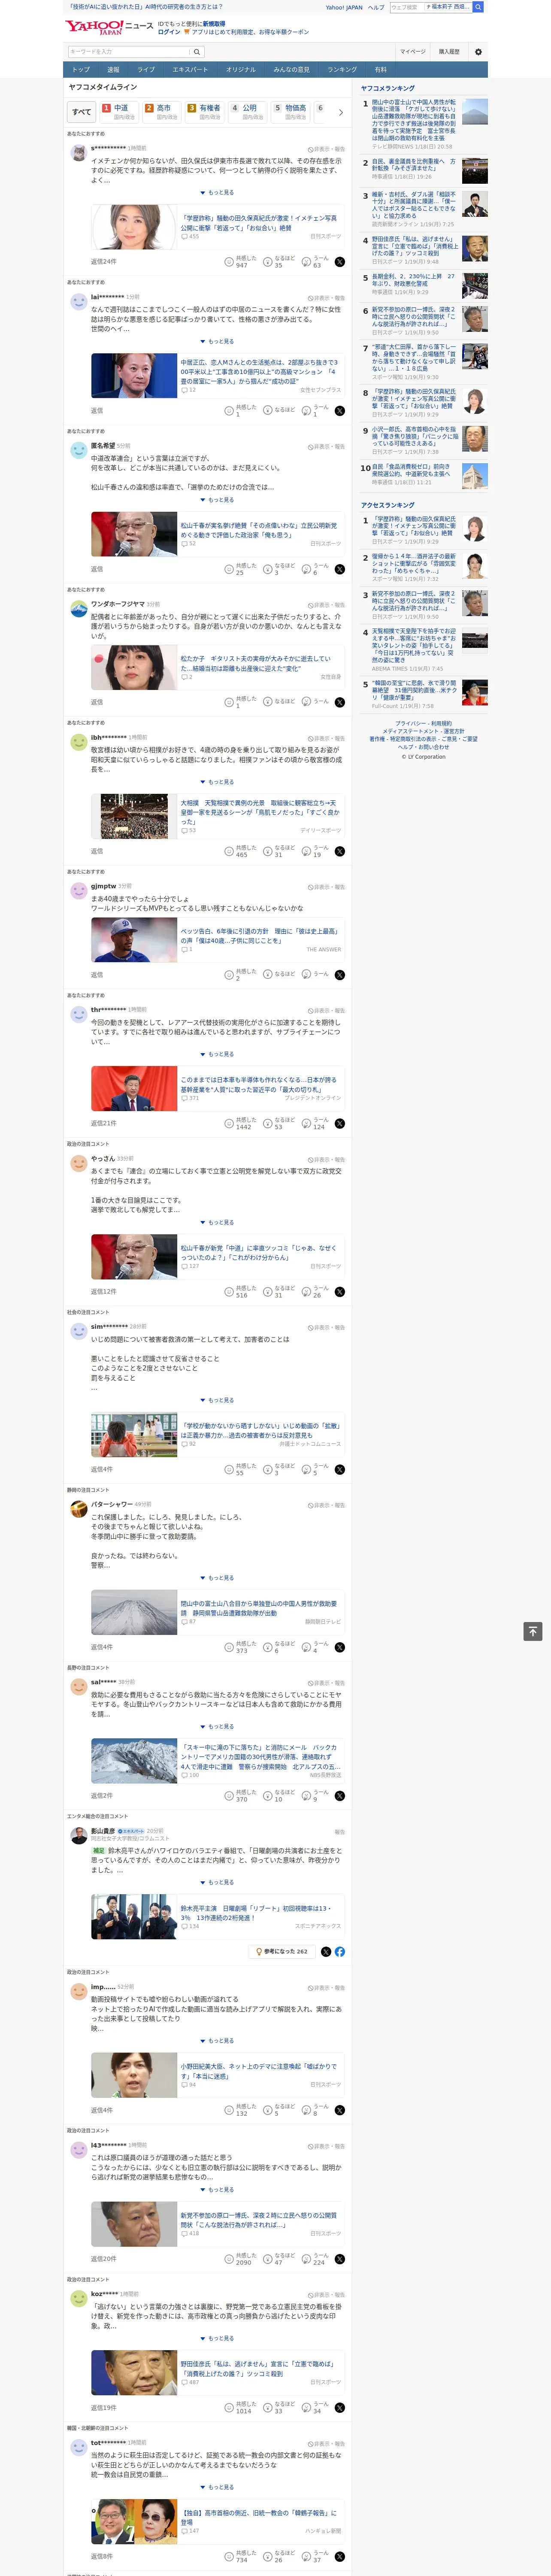This screenshot has width=551, height=2576.
Task: Share やっさん comment via X icon
Action: coord(340,1292)
